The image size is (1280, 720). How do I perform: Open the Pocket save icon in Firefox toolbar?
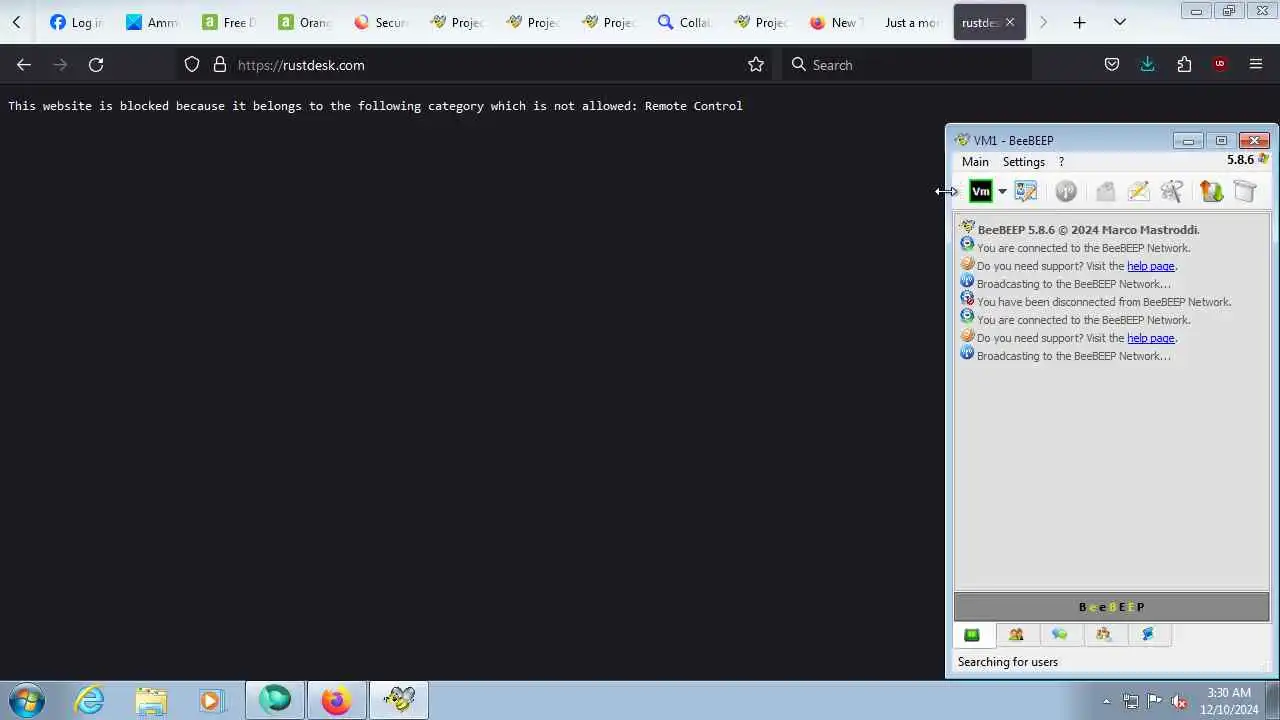point(1112,65)
